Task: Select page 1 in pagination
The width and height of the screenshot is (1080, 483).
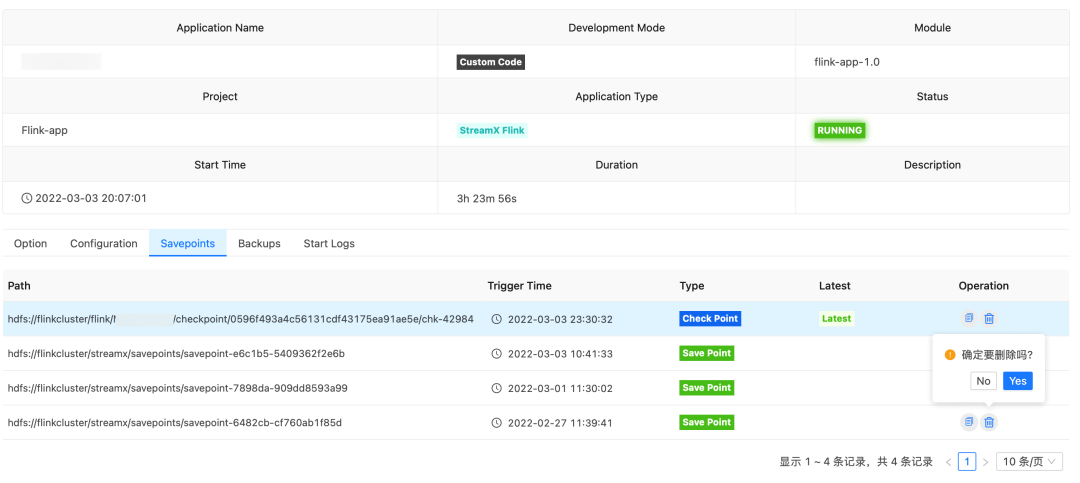Action: pyautogui.click(x=967, y=462)
